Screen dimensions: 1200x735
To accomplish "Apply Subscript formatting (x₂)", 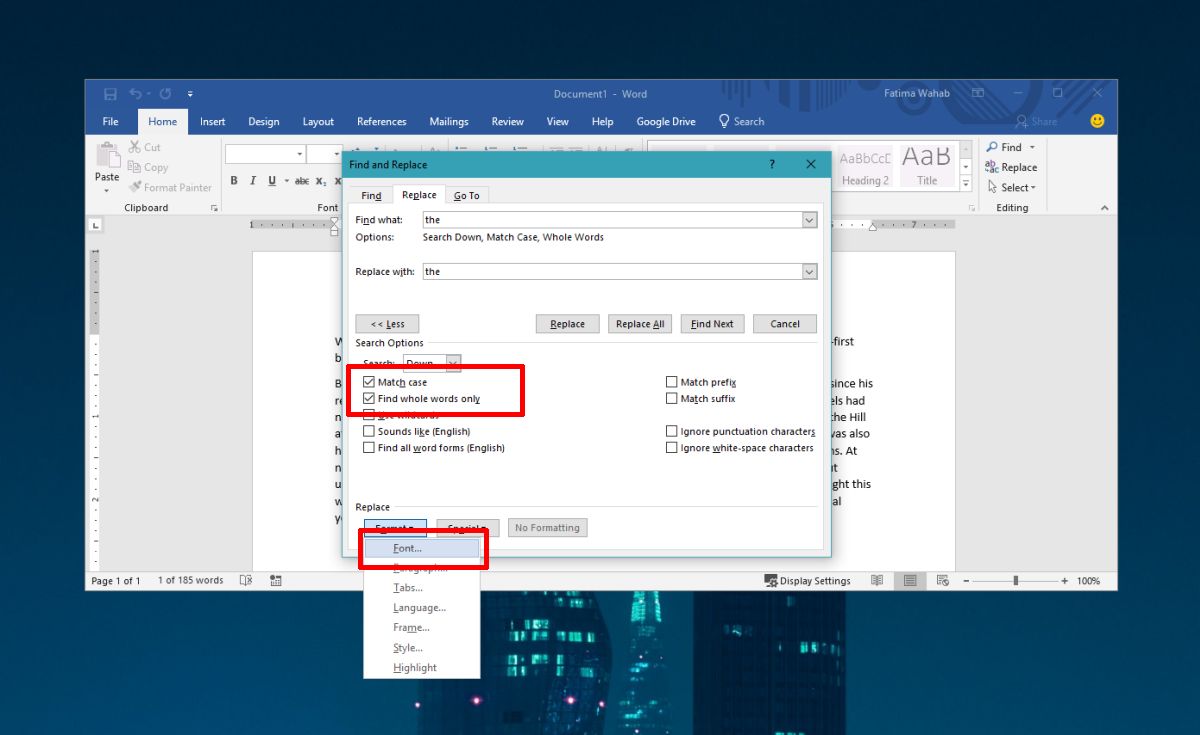I will tap(321, 181).
